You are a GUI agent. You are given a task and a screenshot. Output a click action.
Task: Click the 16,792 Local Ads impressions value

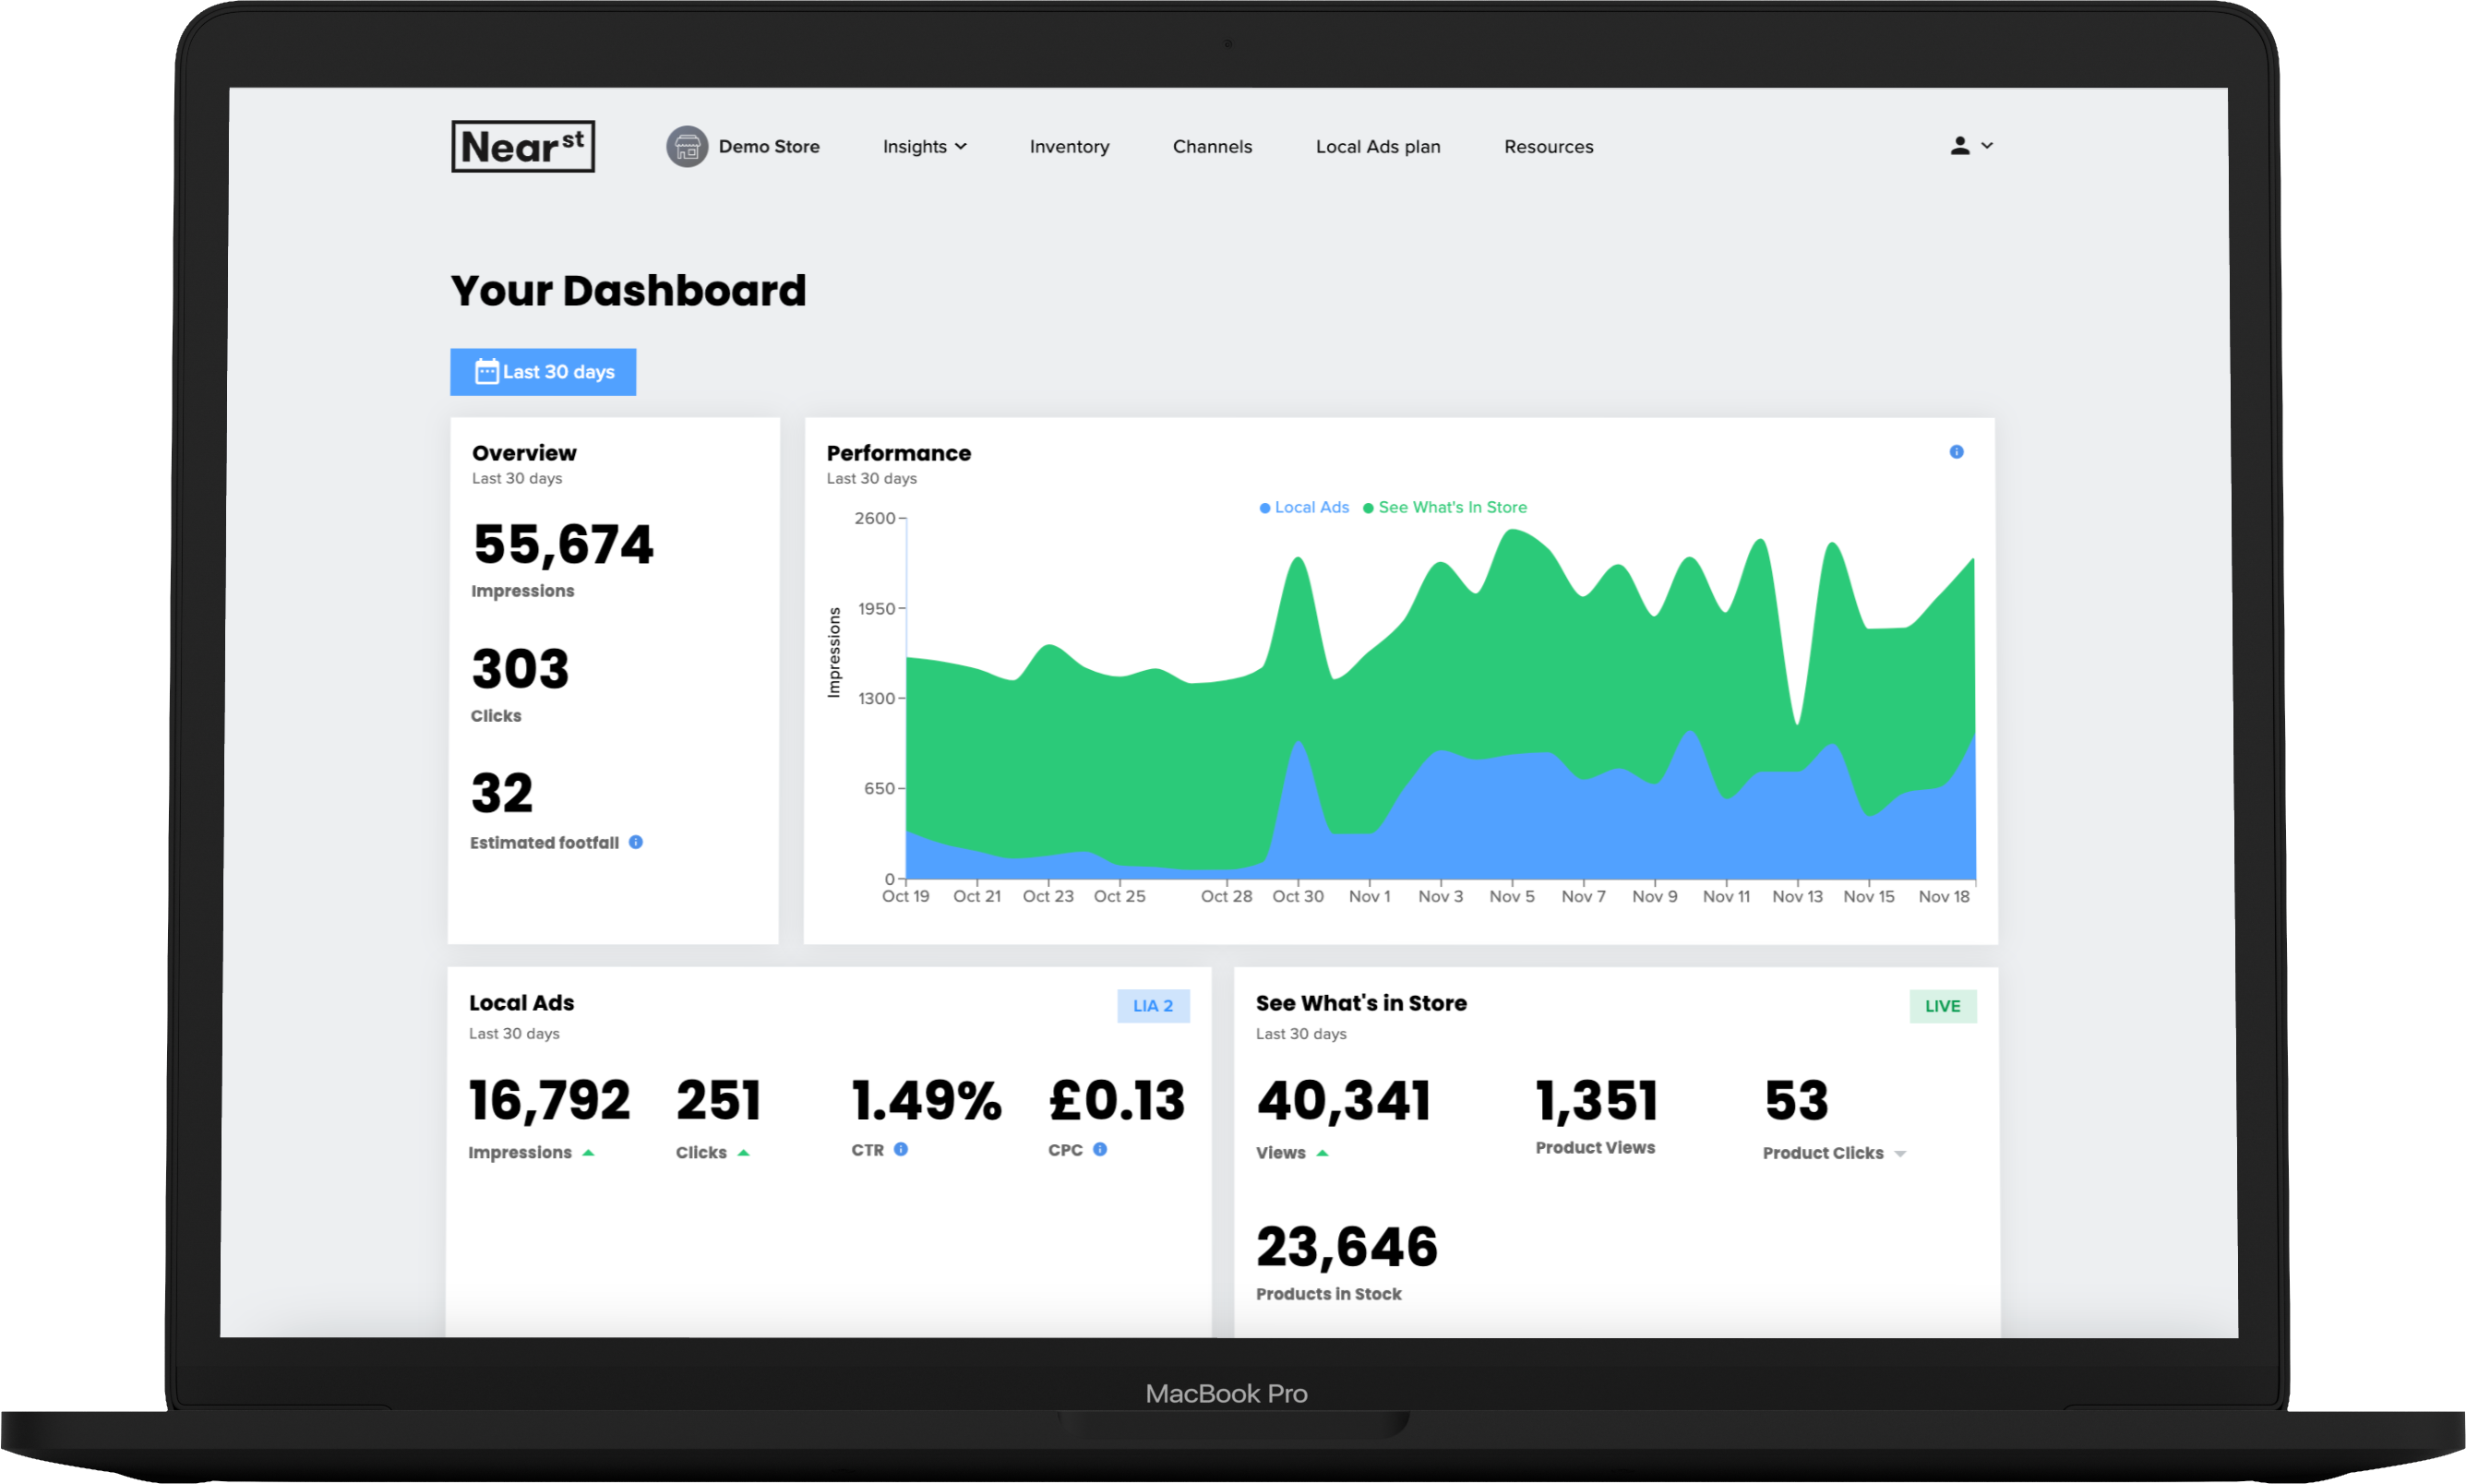[x=549, y=1101]
